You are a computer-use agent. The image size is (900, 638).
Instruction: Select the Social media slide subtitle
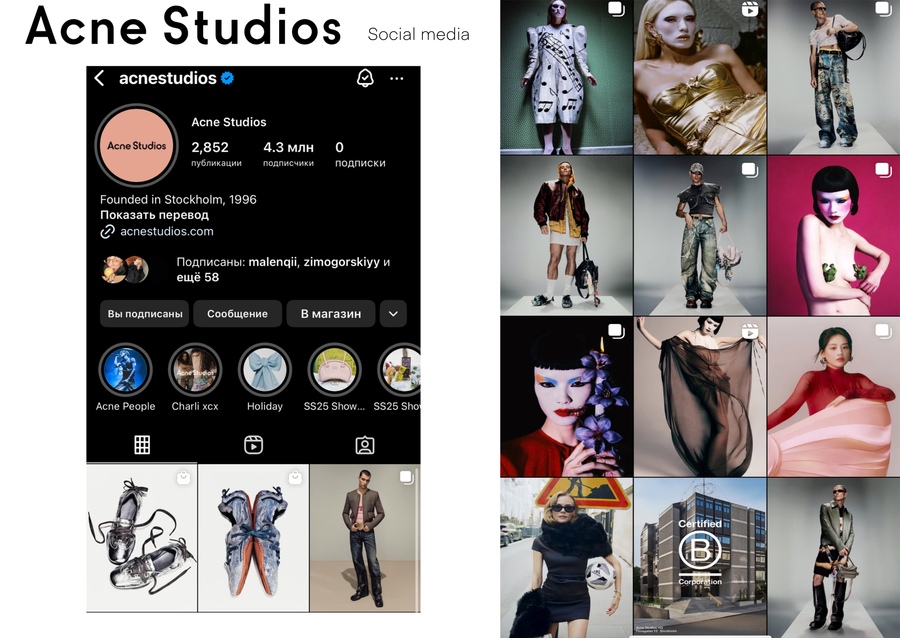pos(418,34)
